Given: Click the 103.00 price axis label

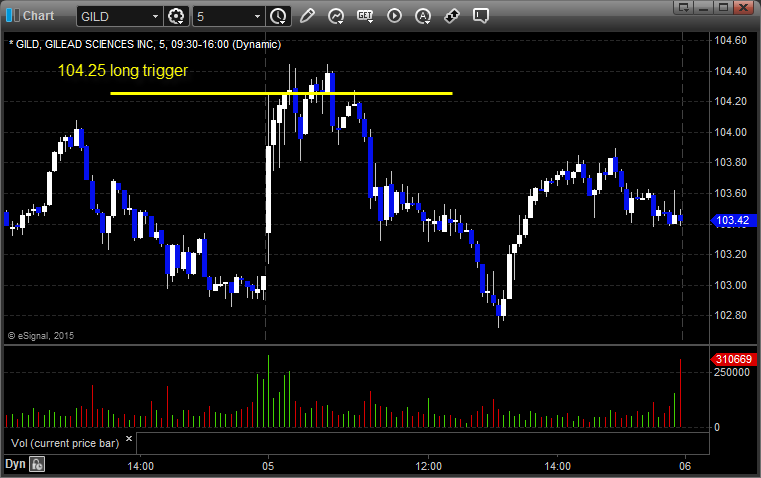Looking at the screenshot, I should coord(730,285).
